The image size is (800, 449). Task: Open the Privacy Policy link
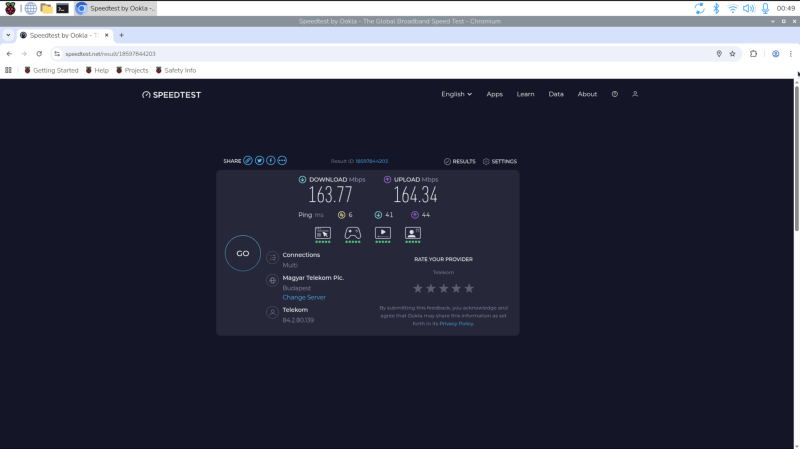click(456, 323)
